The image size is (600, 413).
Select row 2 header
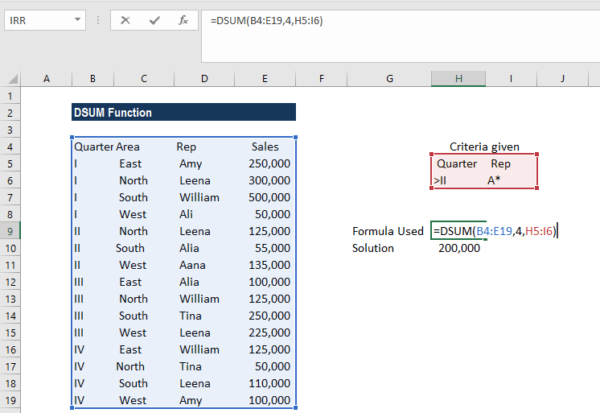10,113
